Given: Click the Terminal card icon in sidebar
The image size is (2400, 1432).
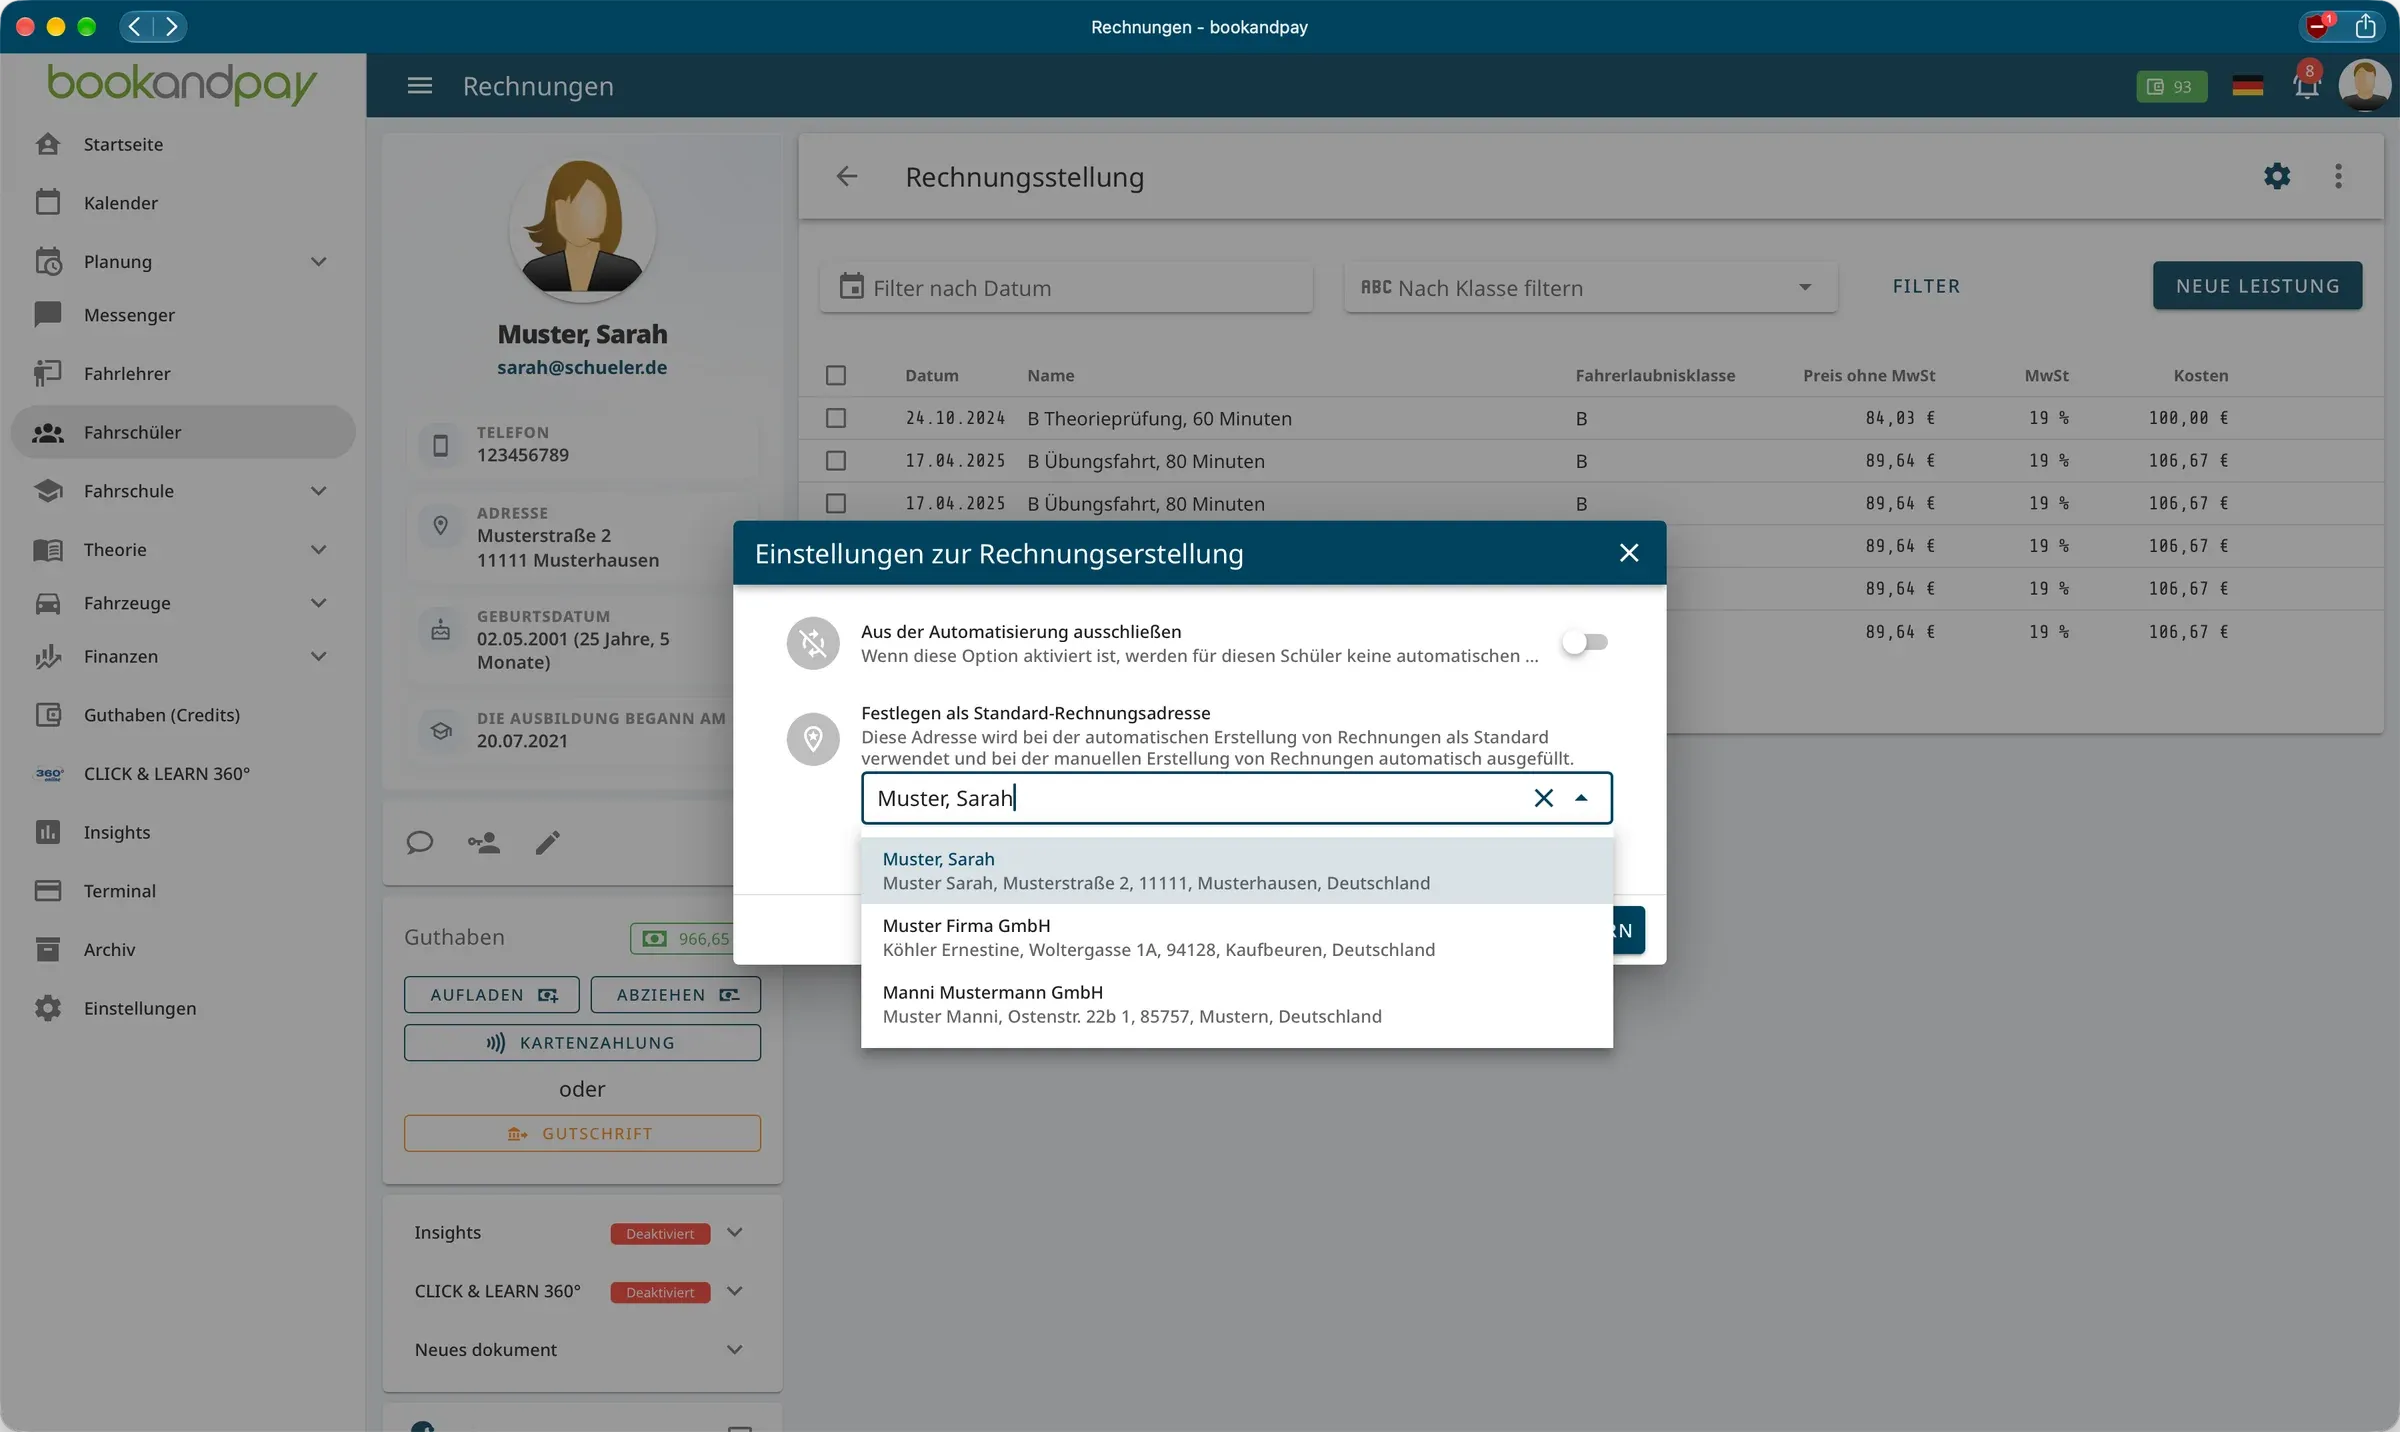Looking at the screenshot, I should point(48,891).
